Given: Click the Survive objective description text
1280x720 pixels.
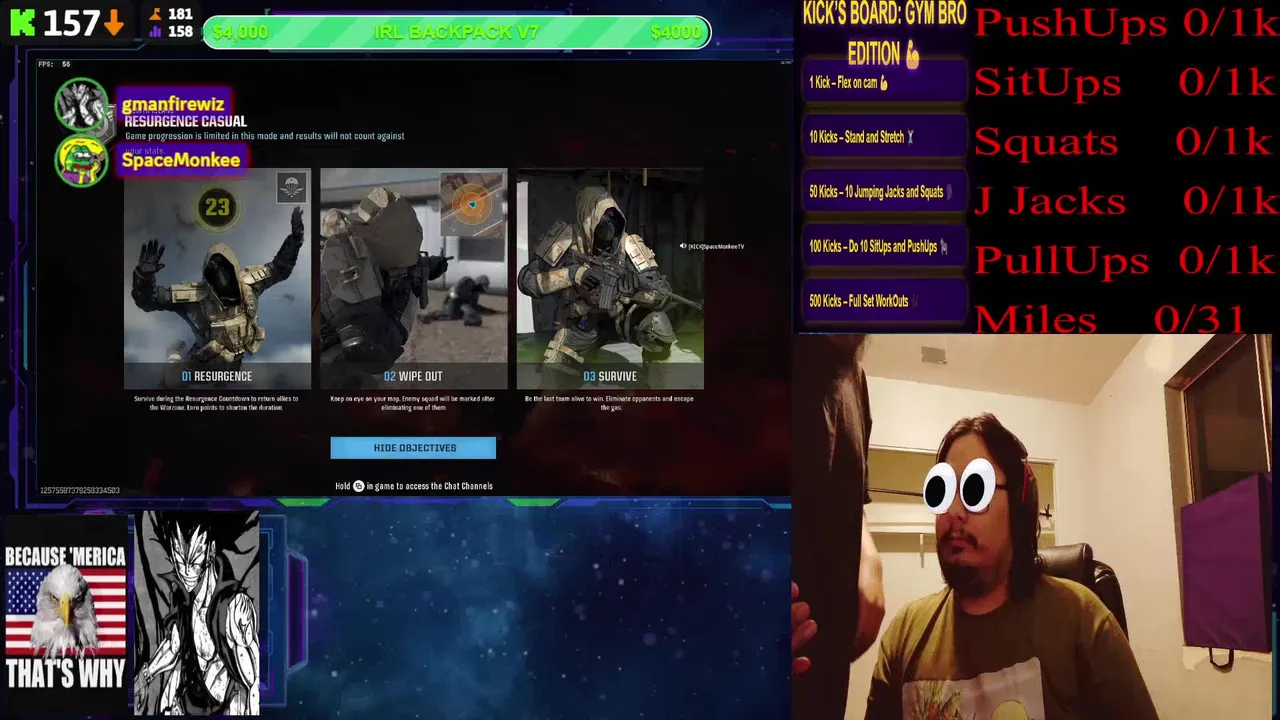Looking at the screenshot, I should coord(609,403).
